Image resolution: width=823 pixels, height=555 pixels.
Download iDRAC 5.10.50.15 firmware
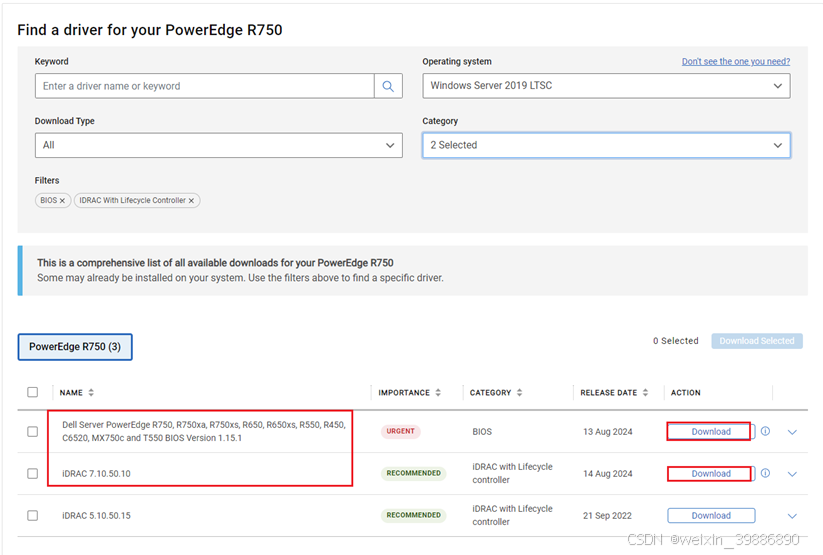(x=711, y=516)
